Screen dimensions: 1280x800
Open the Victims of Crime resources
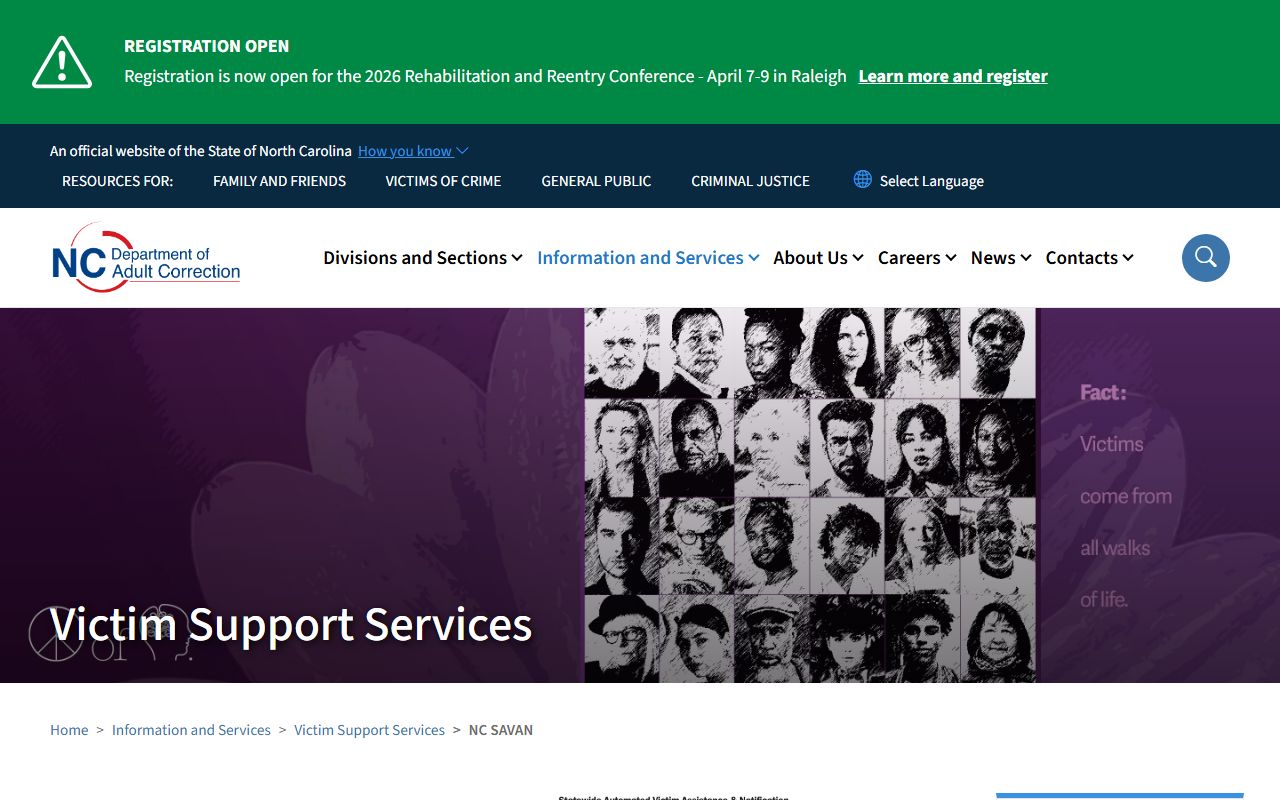(443, 181)
